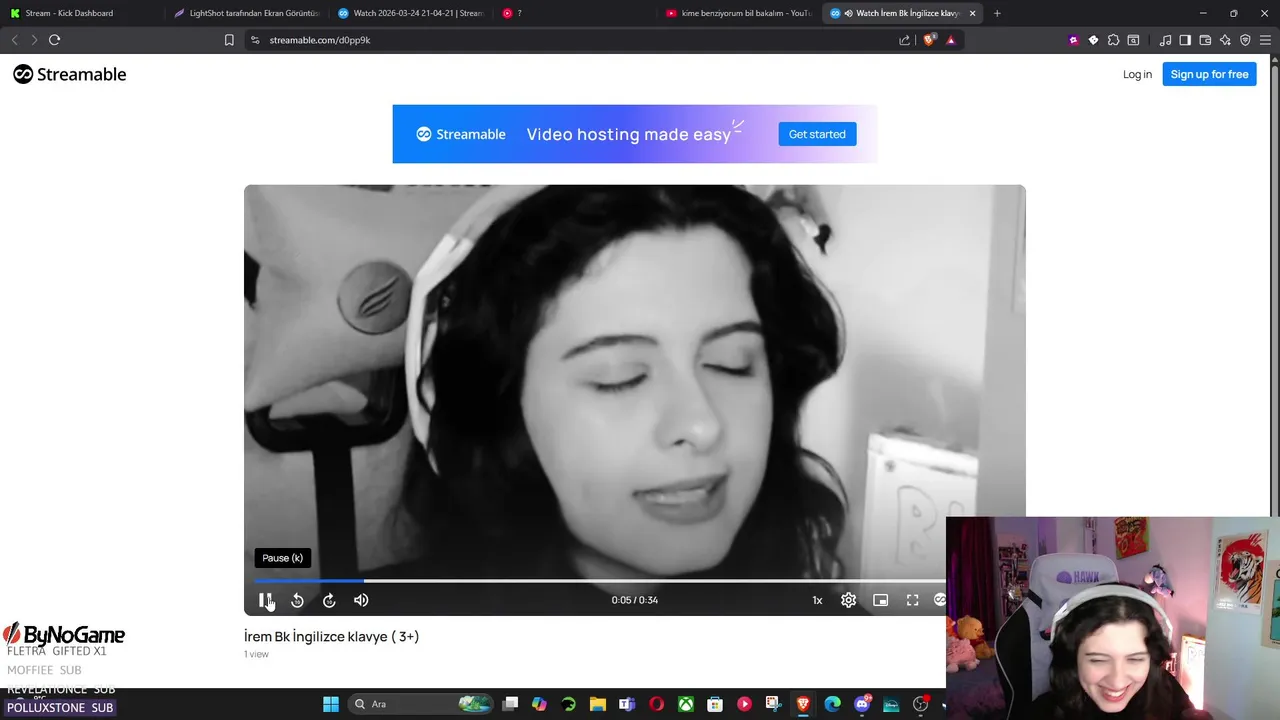Click the Video hosting made easy banner

point(634,134)
